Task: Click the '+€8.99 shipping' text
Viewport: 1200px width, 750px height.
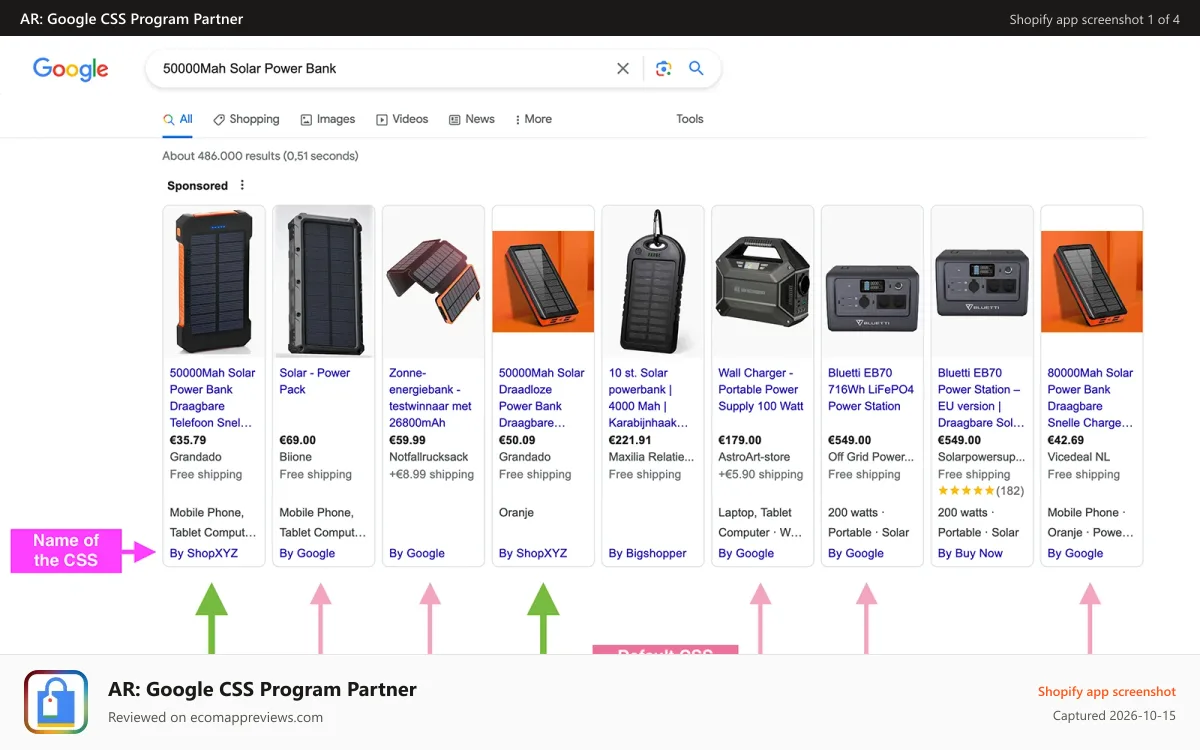Action: (x=431, y=474)
